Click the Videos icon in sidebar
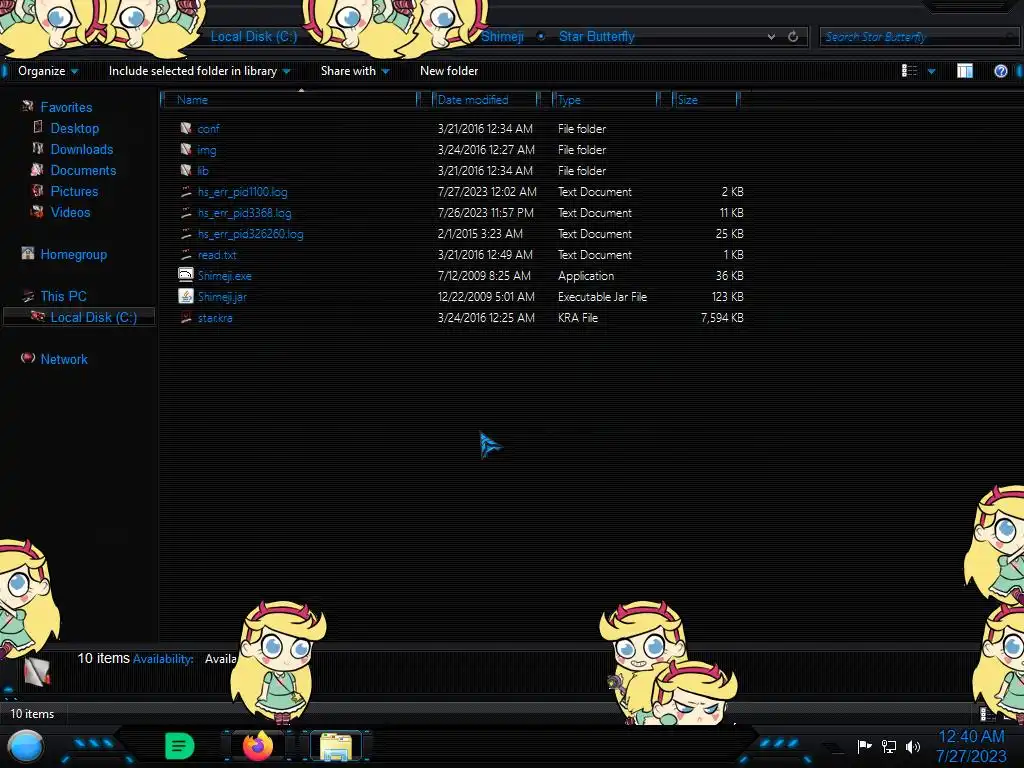Image resolution: width=1024 pixels, height=768 pixels. [37, 212]
